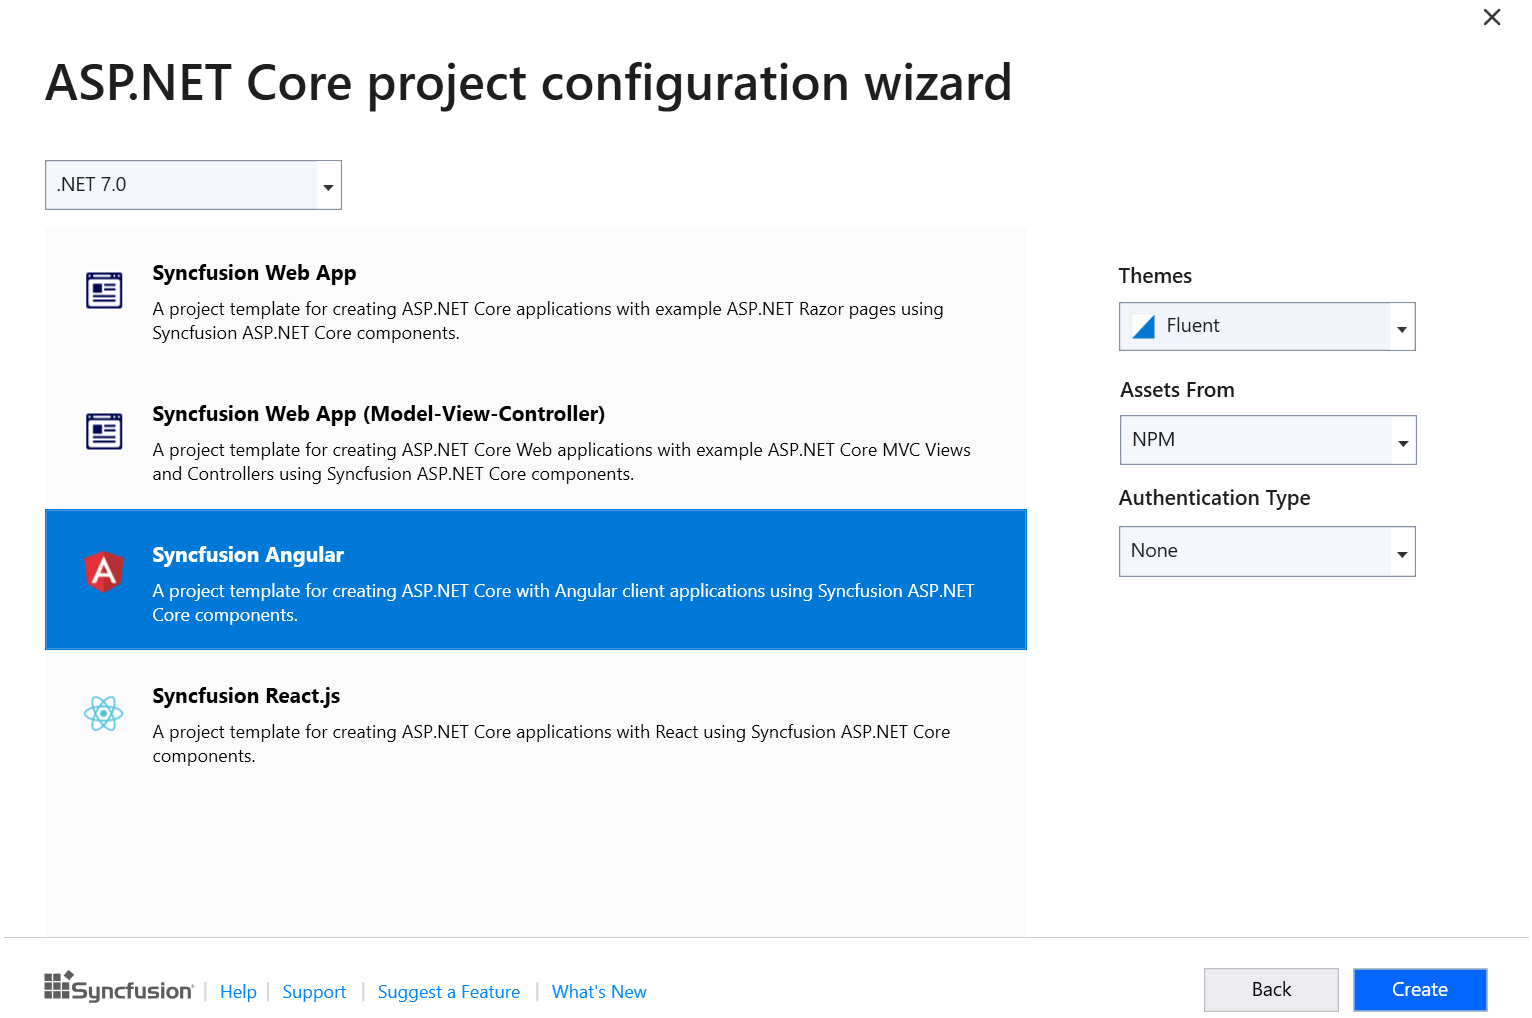Click the Assets From dropdown arrow
This screenshot has height=1018, width=1532.
1403,443
